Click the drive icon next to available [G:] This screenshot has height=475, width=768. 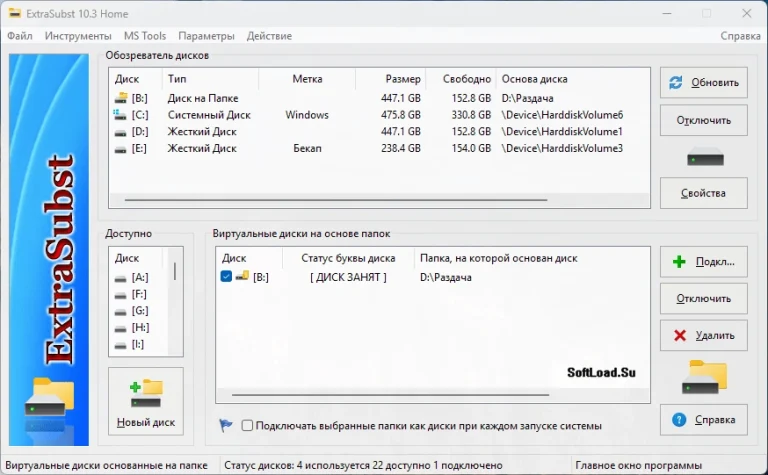pyautogui.click(x=120, y=311)
